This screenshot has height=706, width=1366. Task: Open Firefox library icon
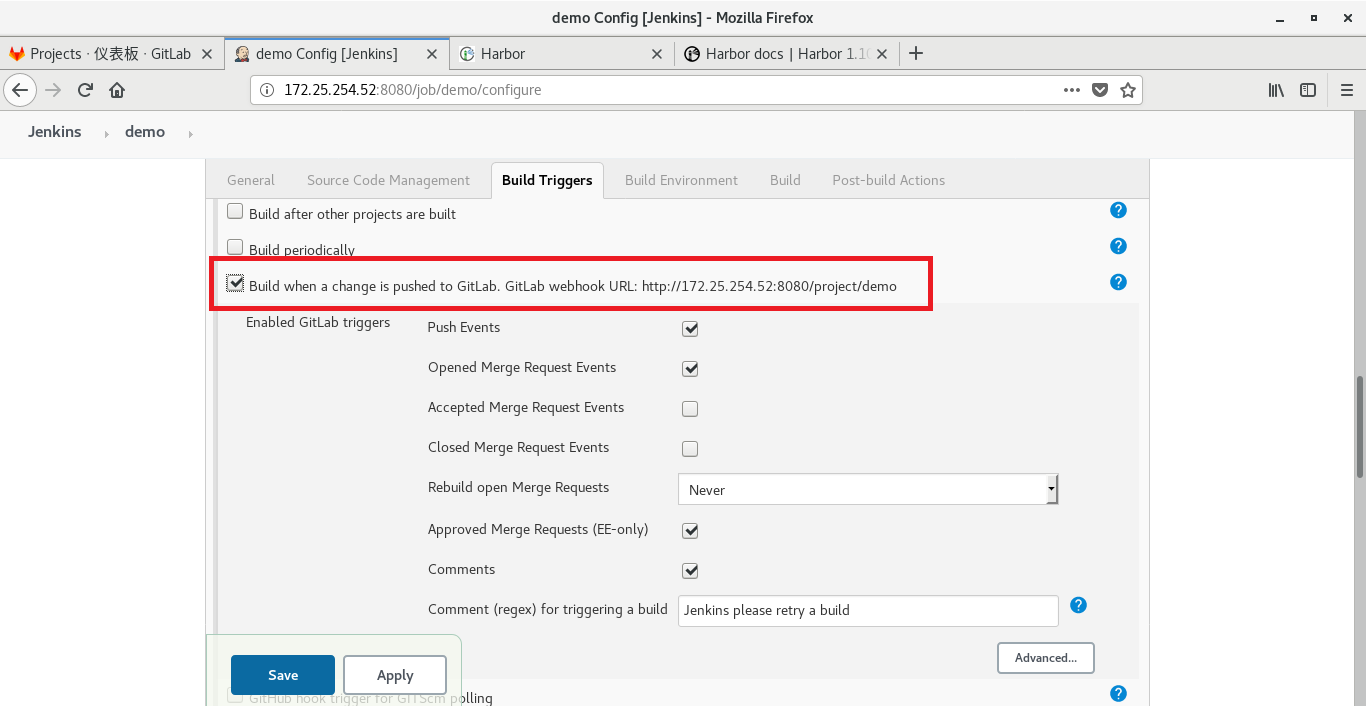tap(1277, 90)
